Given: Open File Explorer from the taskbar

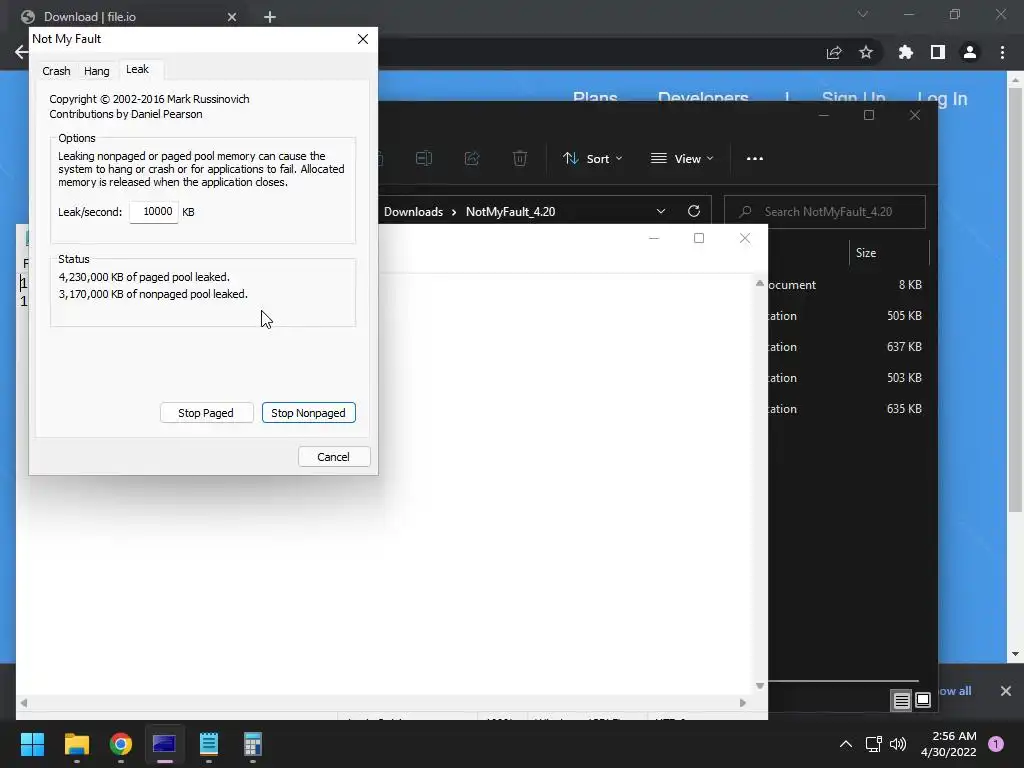Looking at the screenshot, I should click(76, 744).
